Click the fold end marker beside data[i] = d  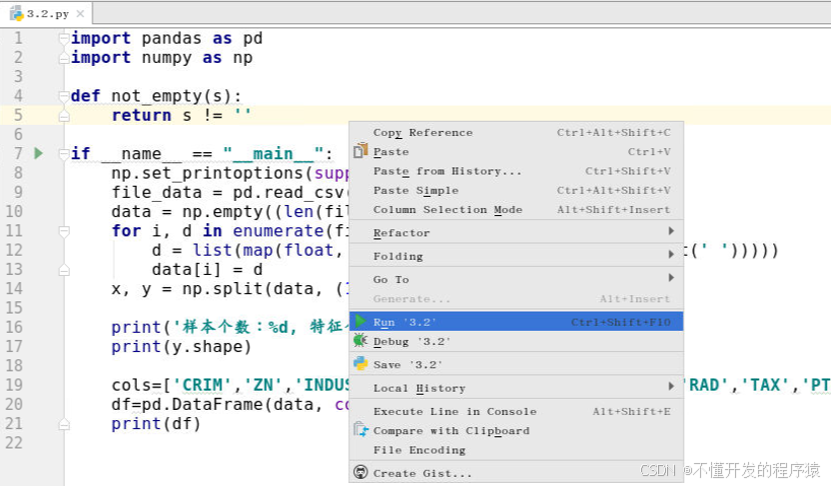point(64,270)
